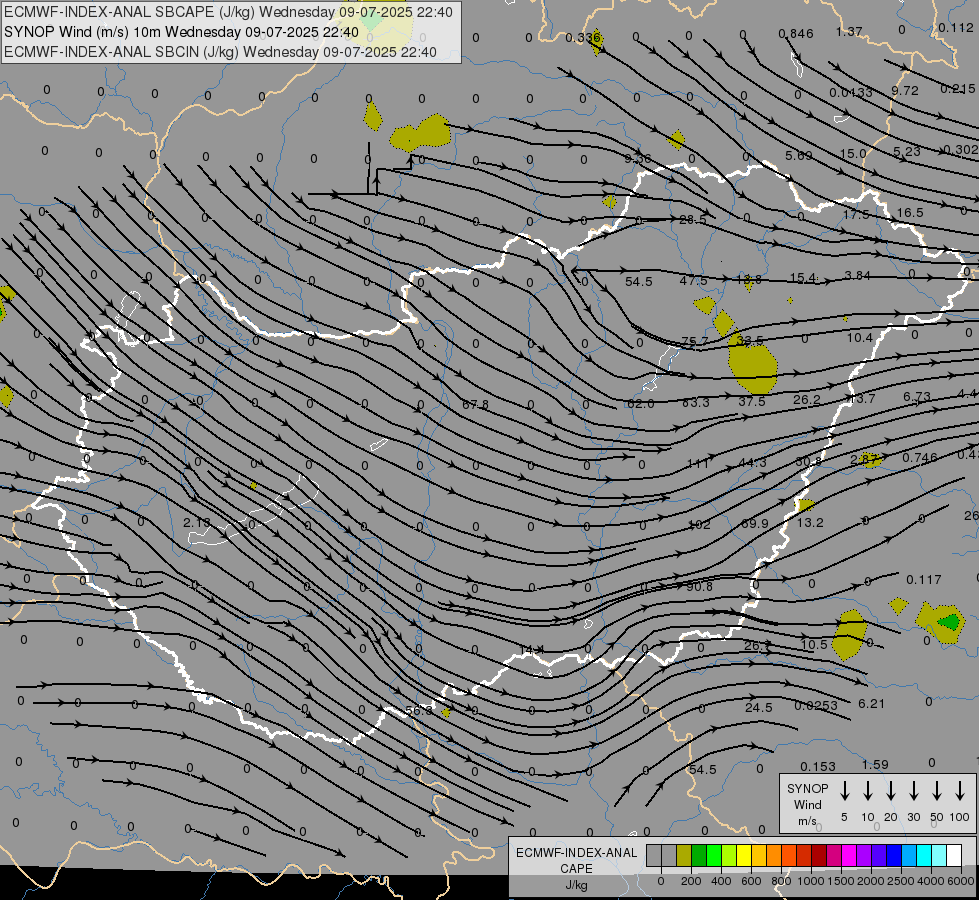Click the 28.5 value on the map
This screenshot has height=900, width=979.
coord(693,219)
